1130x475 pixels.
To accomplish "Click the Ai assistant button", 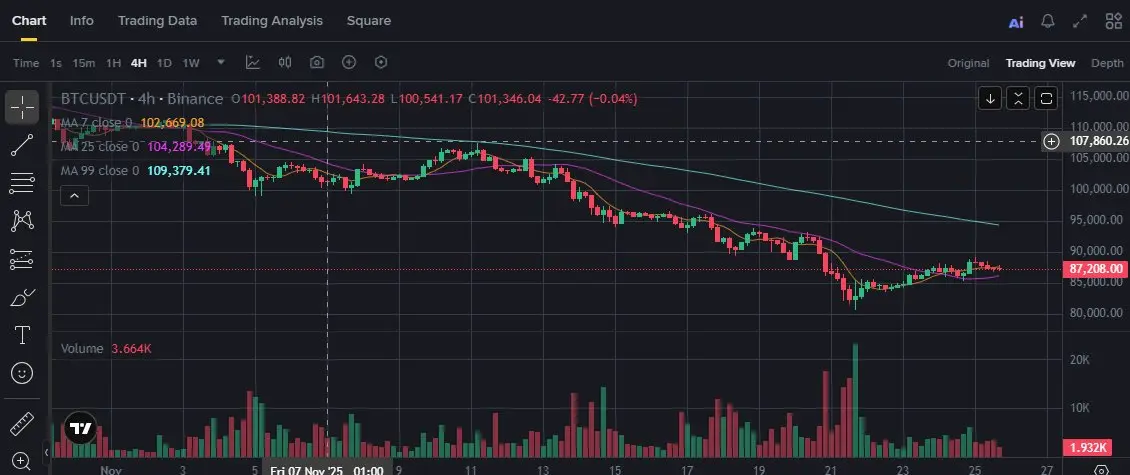I will (x=1016, y=21).
